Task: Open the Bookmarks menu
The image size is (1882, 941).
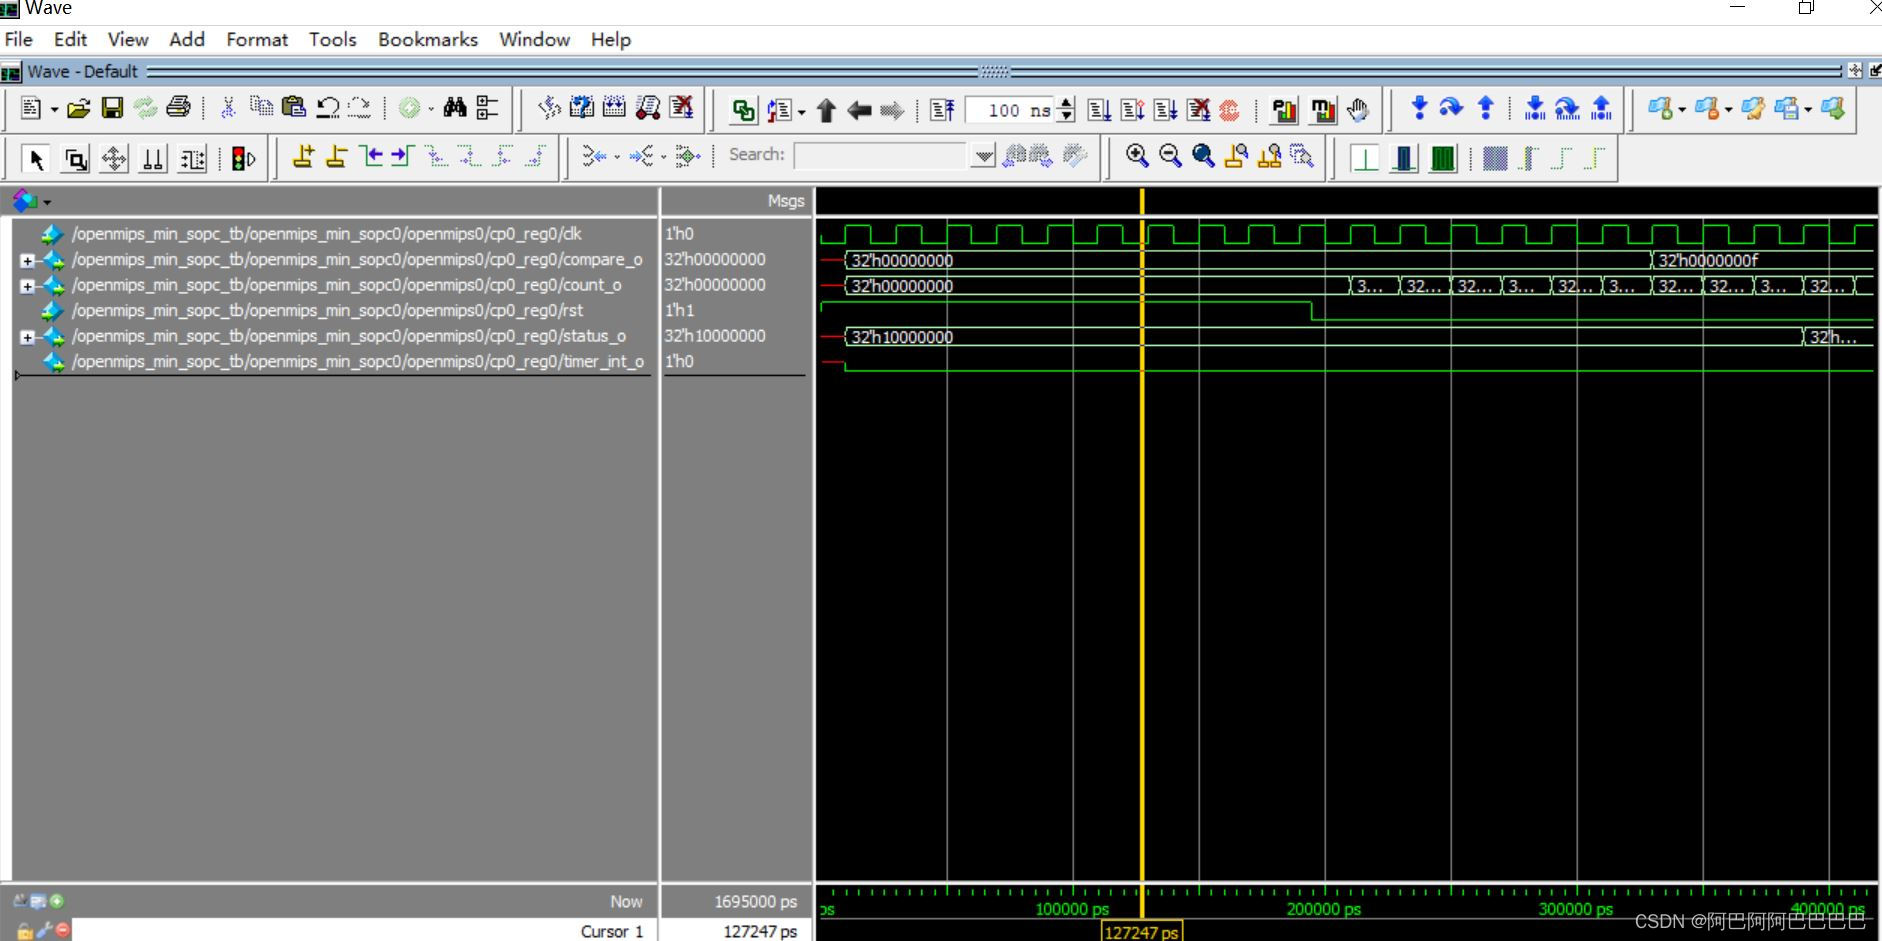Action: (428, 39)
